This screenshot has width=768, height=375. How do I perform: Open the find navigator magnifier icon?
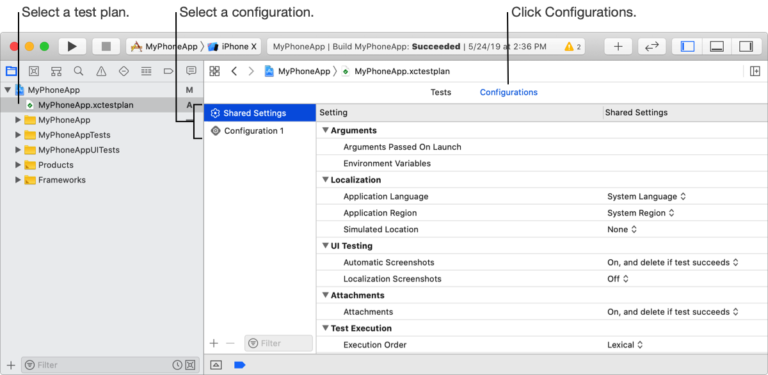point(78,71)
